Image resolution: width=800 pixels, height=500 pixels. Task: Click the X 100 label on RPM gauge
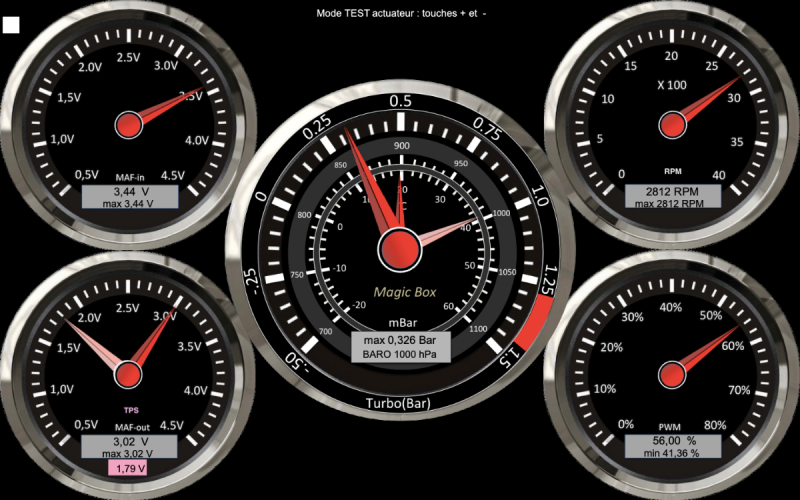click(x=671, y=85)
